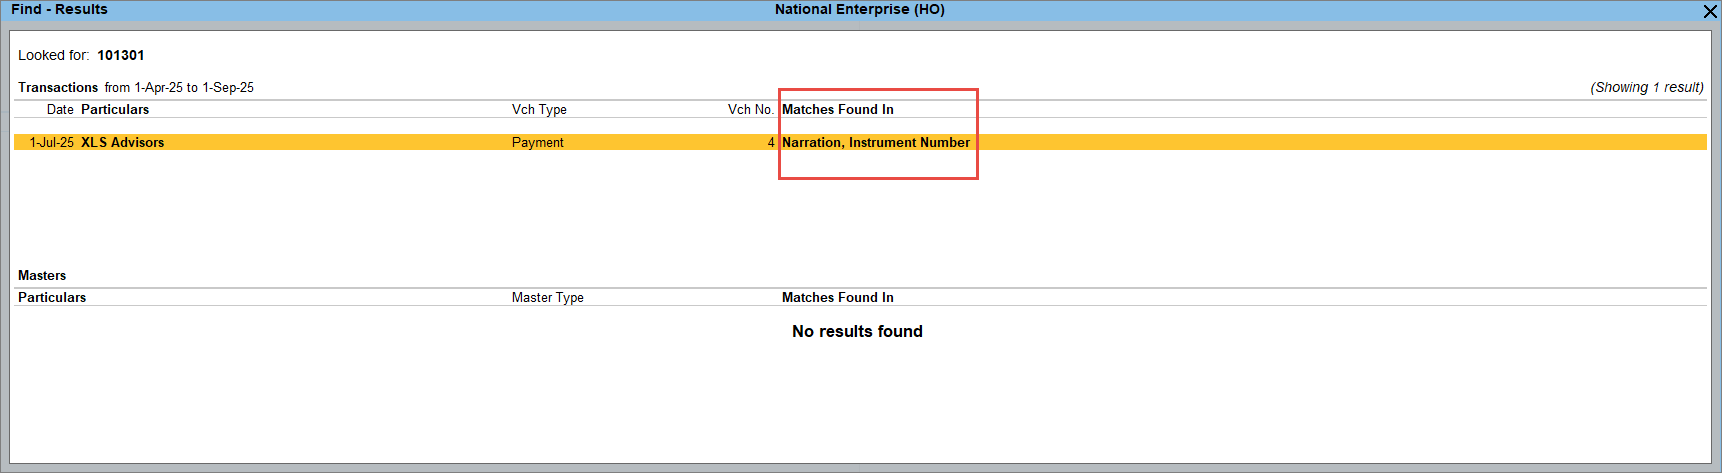Click the 1-Apr-25 to 1-Sep-25 period text
This screenshot has height=473, width=1722.
[x=194, y=88]
